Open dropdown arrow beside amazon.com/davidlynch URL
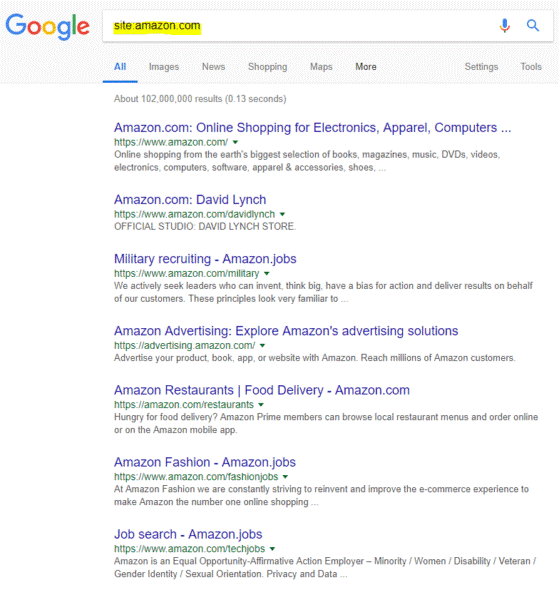 click(x=282, y=214)
